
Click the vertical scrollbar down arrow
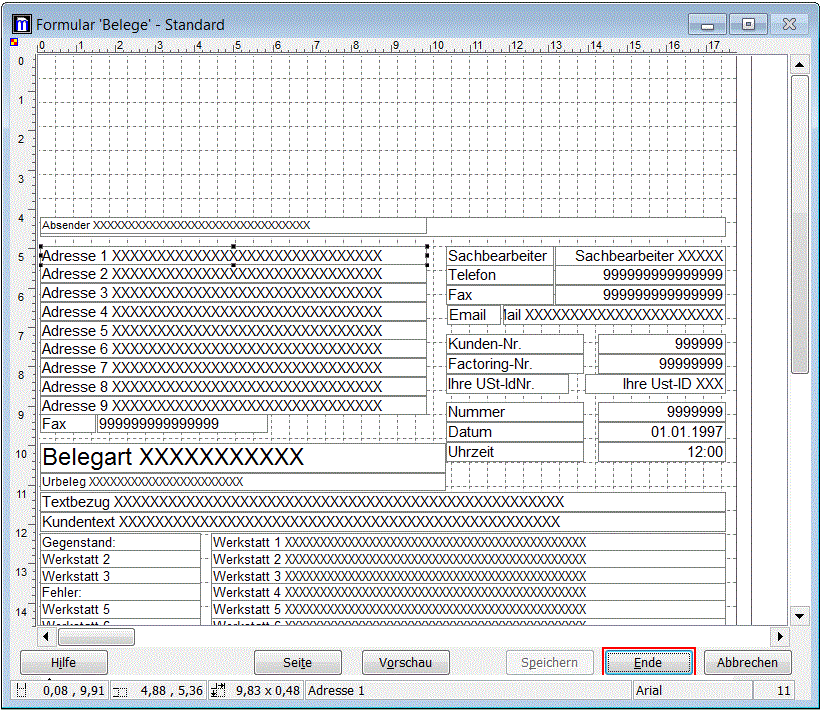point(800,616)
